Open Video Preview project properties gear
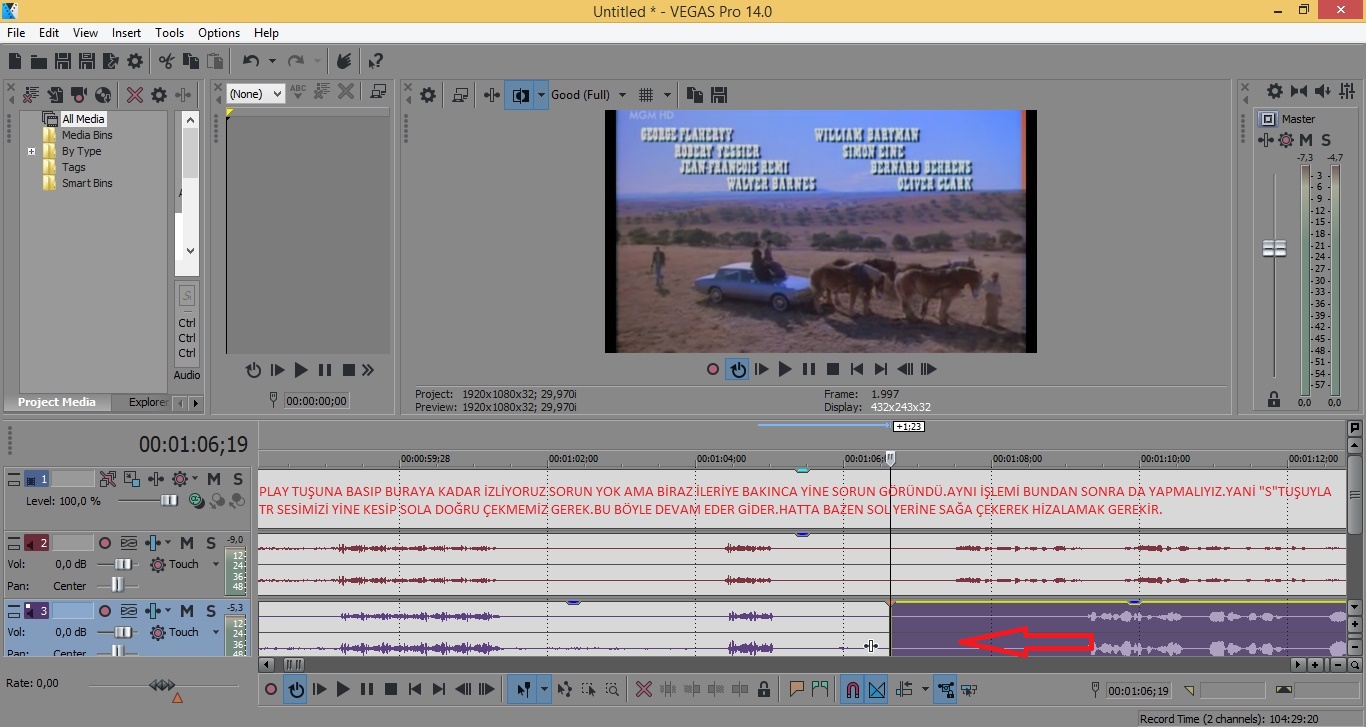Image resolution: width=1366 pixels, height=727 pixels. [428, 95]
